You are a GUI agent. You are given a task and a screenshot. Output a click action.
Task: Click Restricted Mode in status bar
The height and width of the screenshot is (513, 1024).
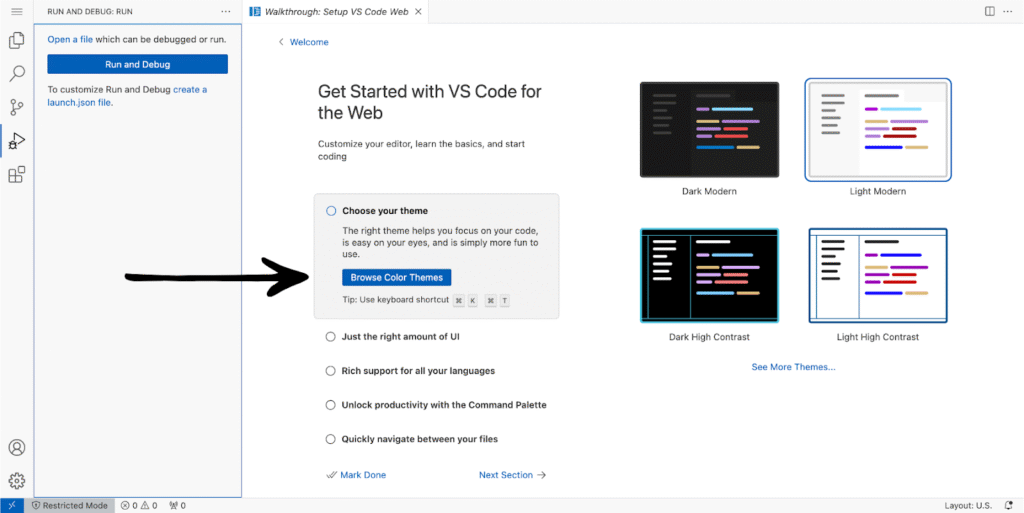70,505
